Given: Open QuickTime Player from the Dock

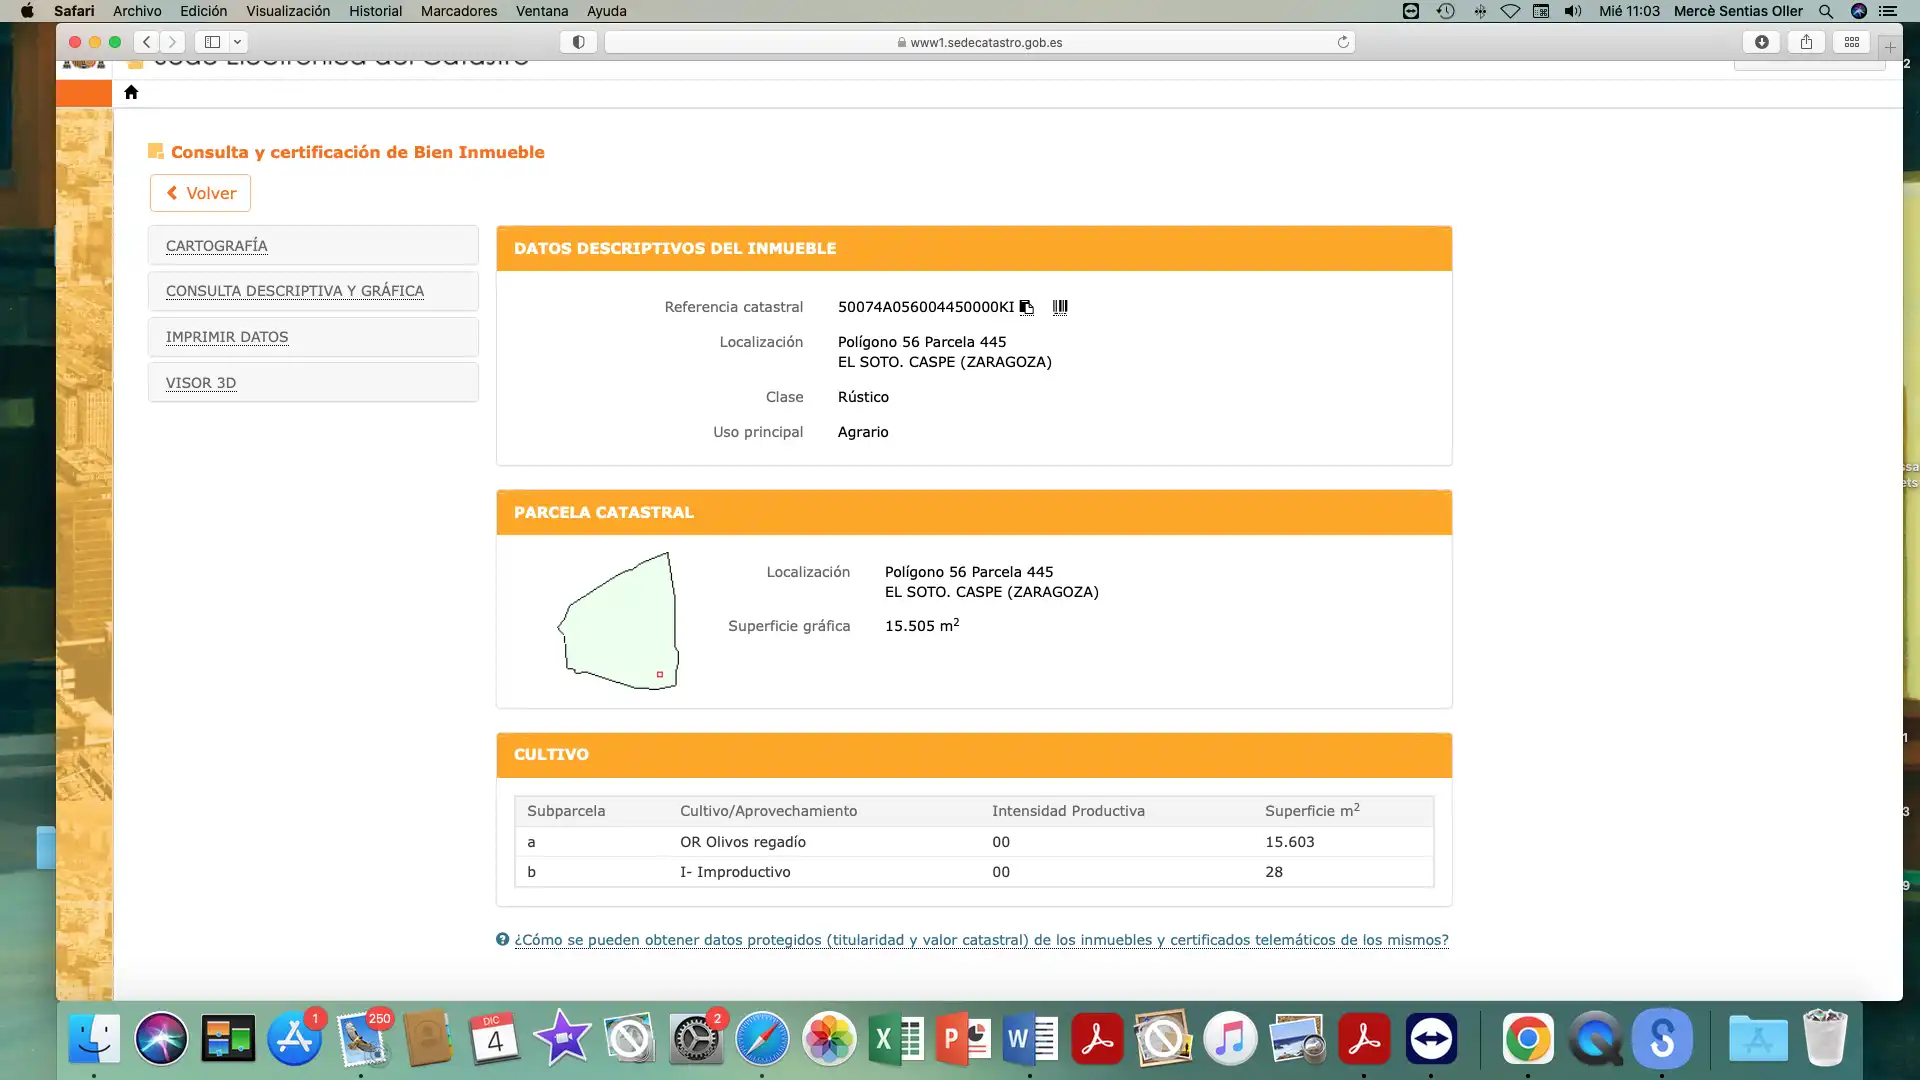Looking at the screenshot, I should click(x=1595, y=1039).
